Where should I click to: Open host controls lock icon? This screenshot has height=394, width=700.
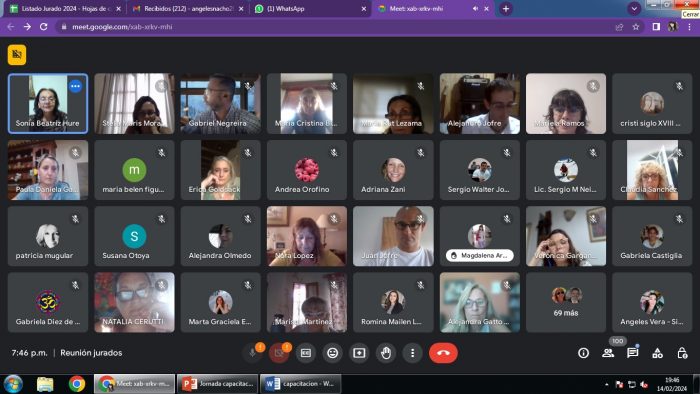tap(682, 353)
